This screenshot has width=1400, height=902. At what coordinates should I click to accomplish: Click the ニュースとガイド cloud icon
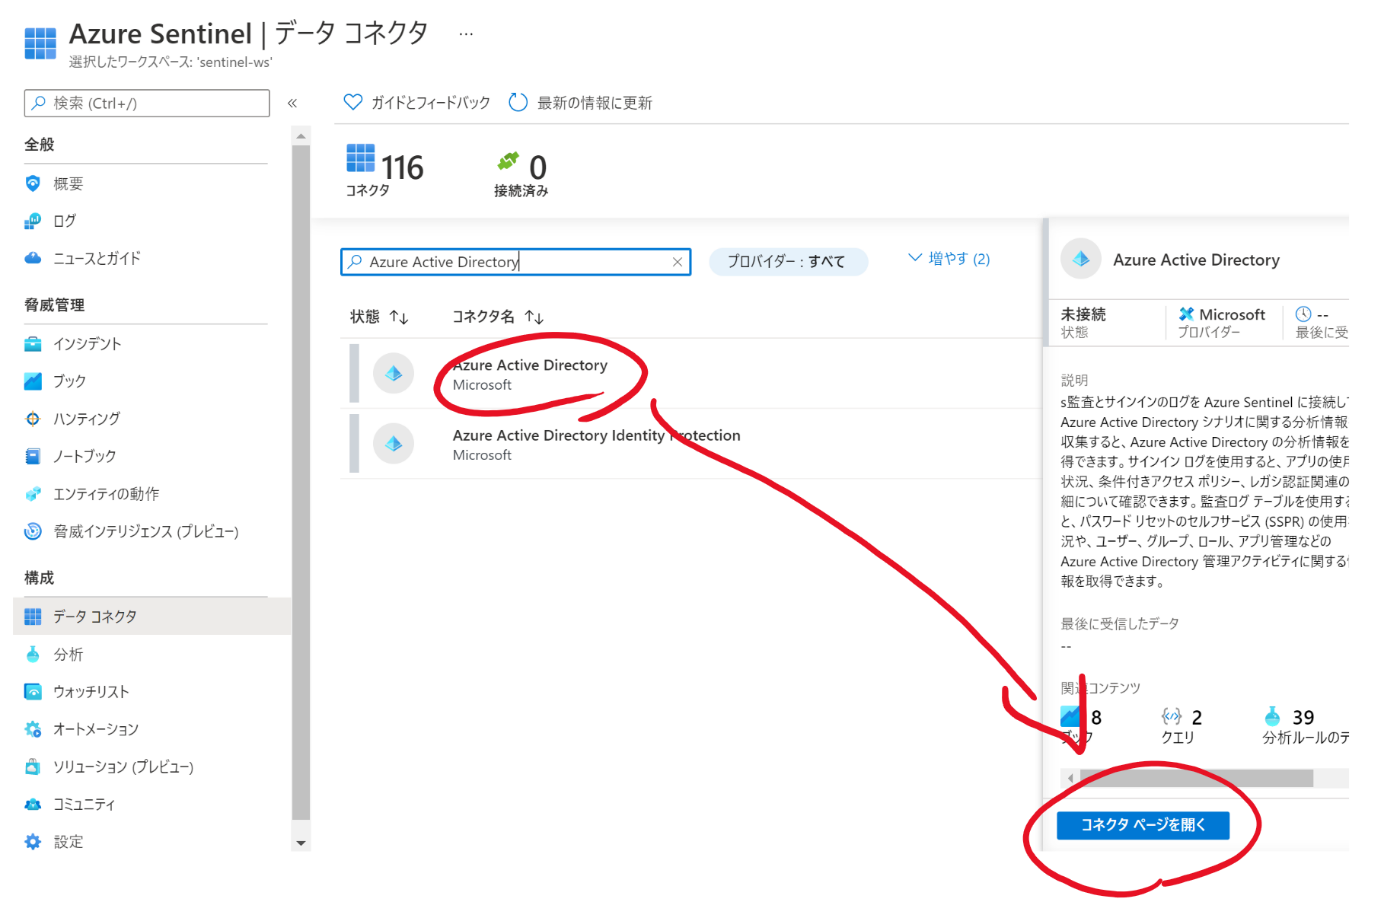pyautogui.click(x=33, y=258)
